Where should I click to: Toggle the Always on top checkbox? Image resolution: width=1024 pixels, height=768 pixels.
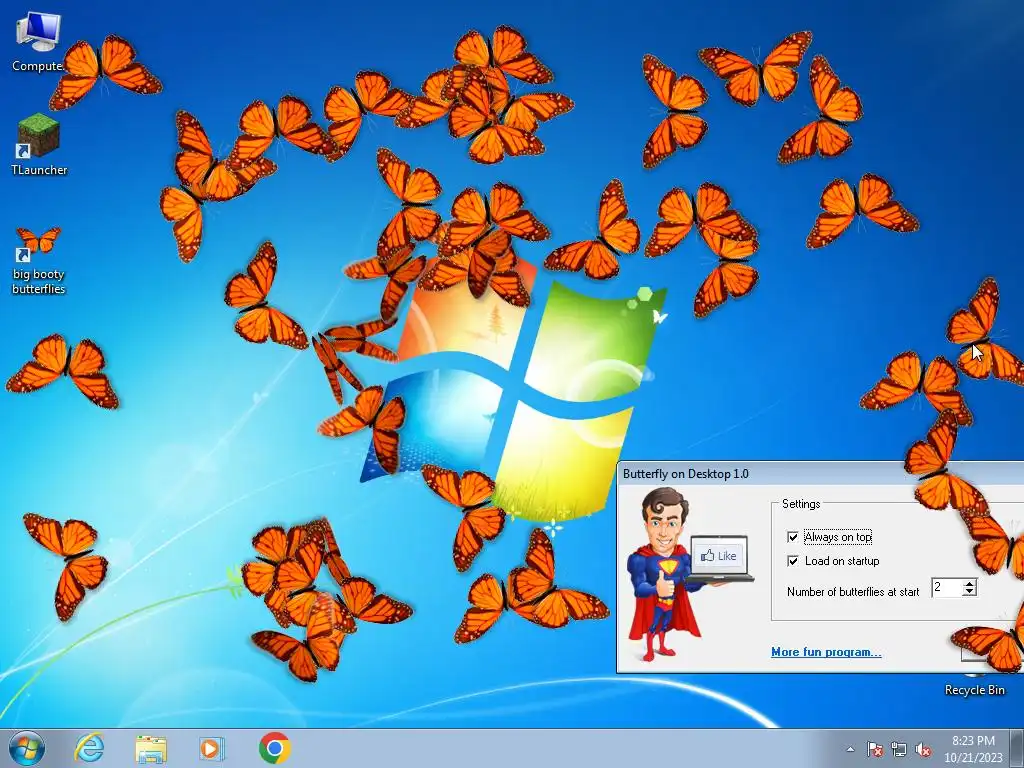tap(793, 537)
